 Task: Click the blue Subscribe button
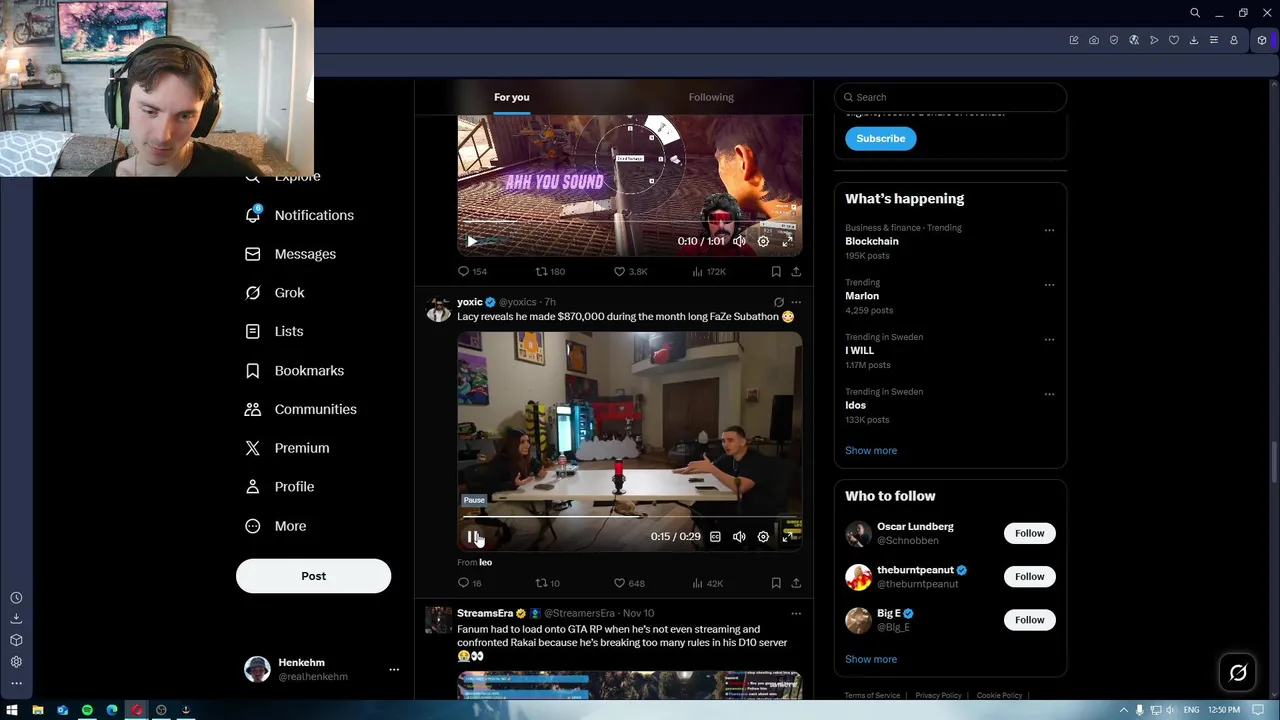[x=880, y=138]
